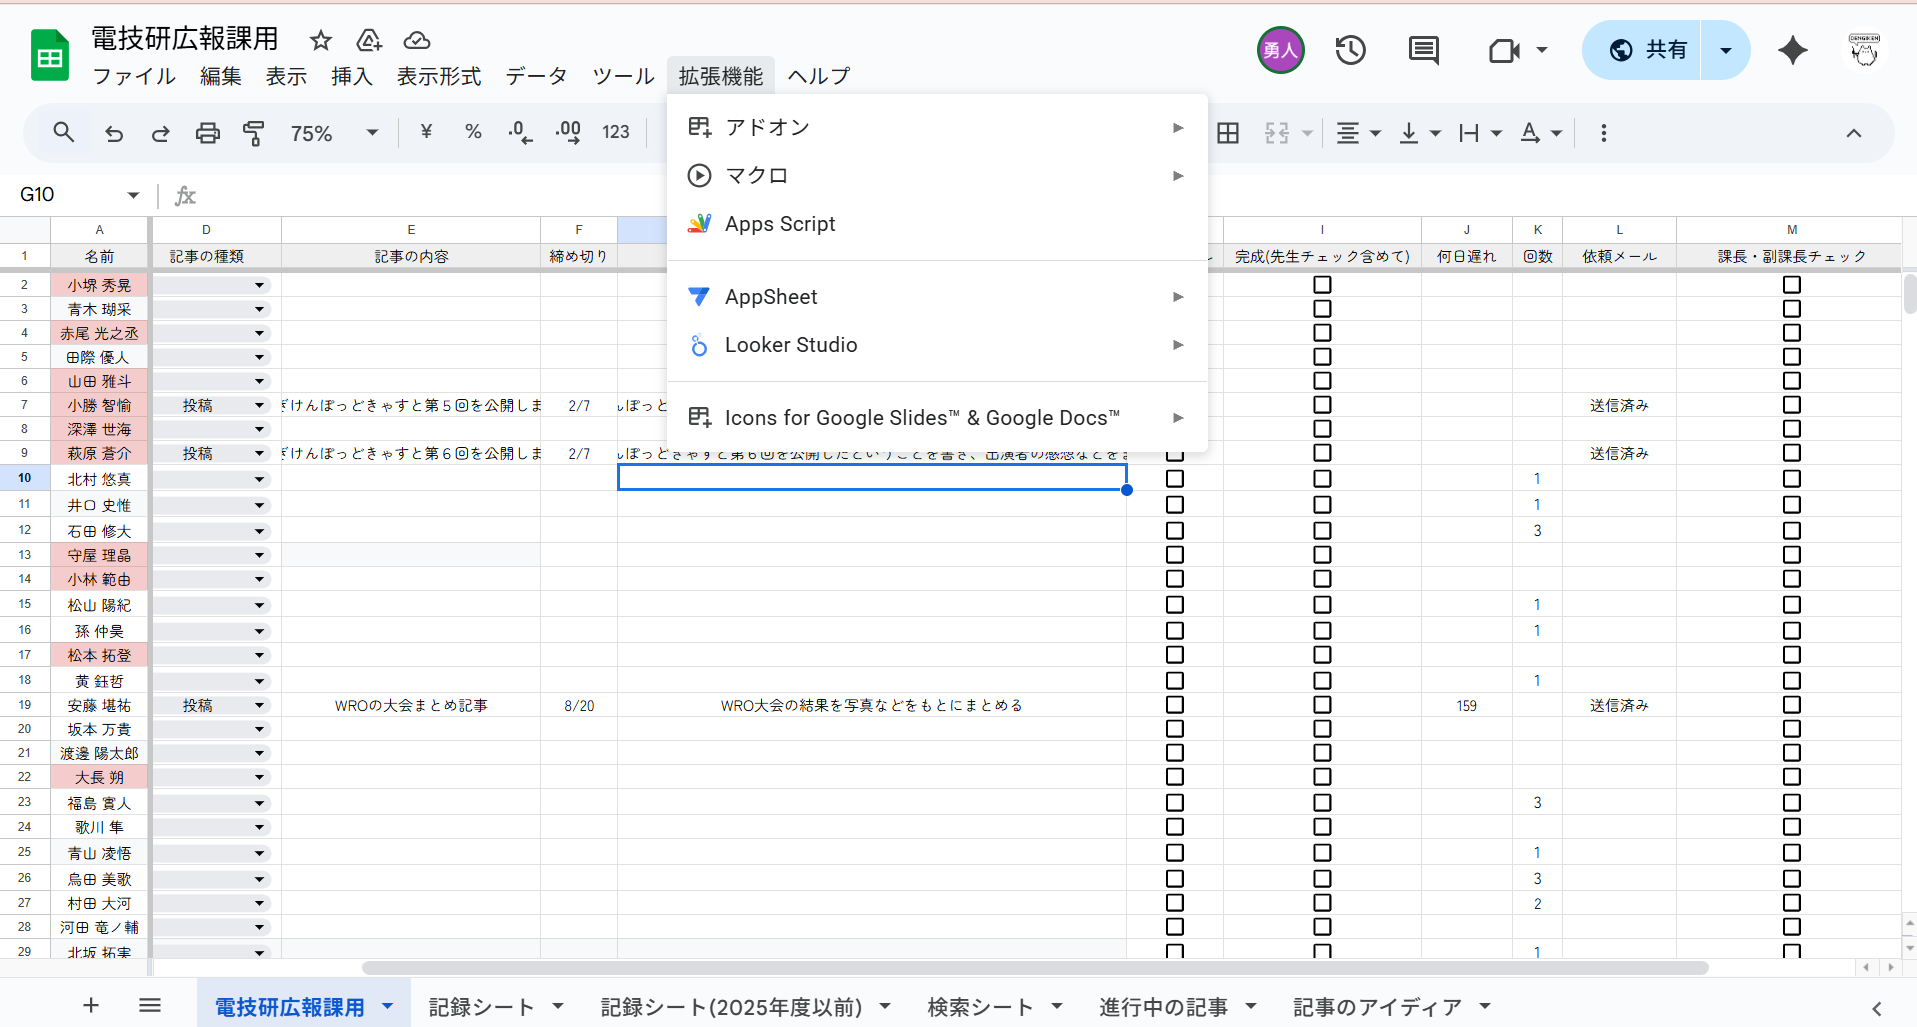The image size is (1917, 1027).
Task: Click the borders toolbar icon
Action: click(1228, 133)
